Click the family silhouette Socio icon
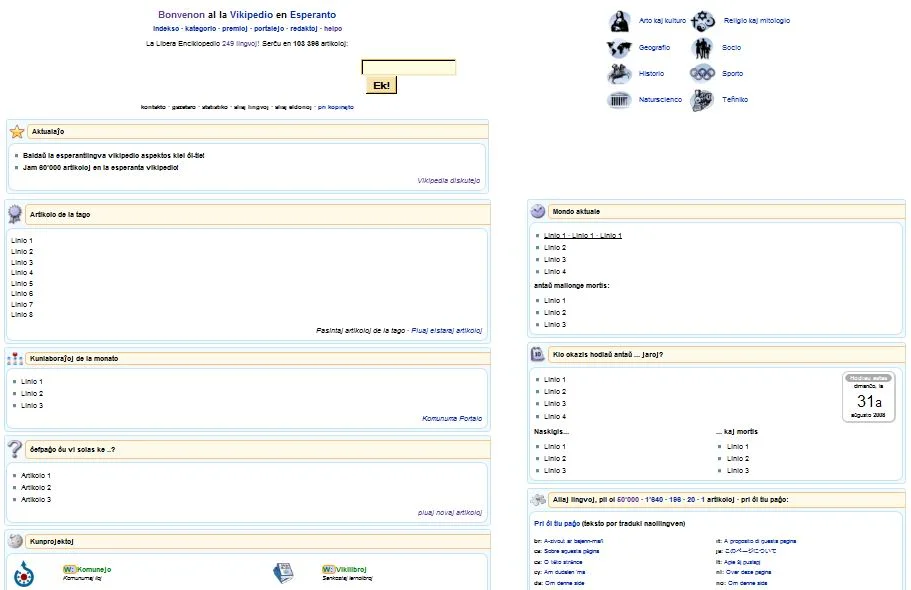The image size is (911, 590). pos(703,47)
